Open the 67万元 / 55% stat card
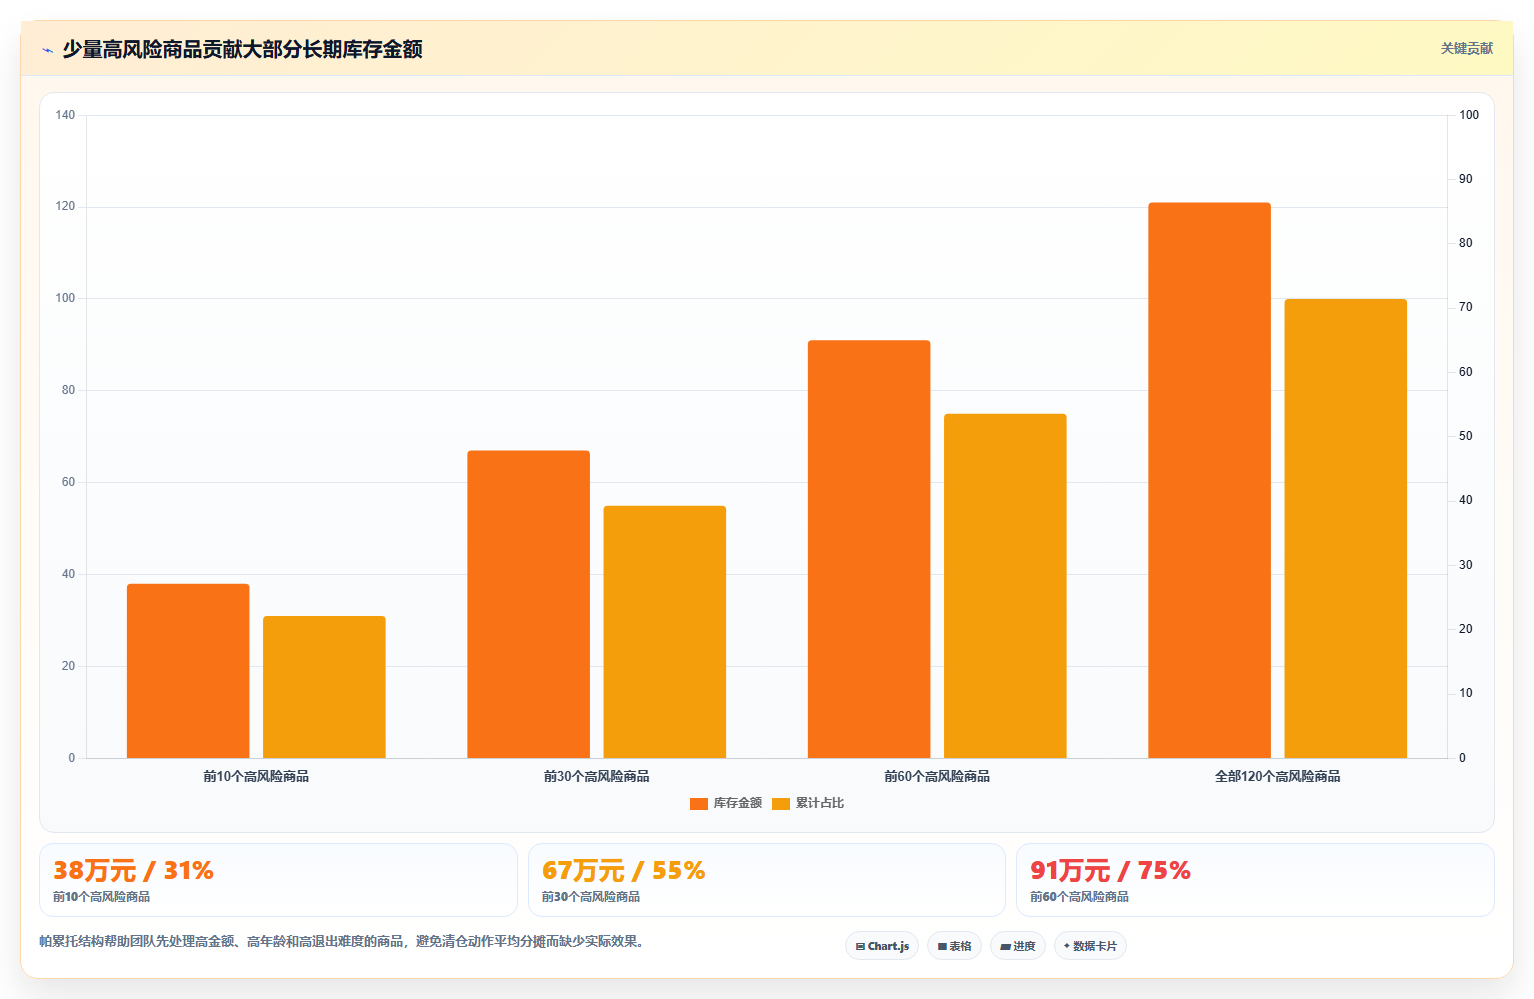This screenshot has width=1534, height=999. (767, 880)
